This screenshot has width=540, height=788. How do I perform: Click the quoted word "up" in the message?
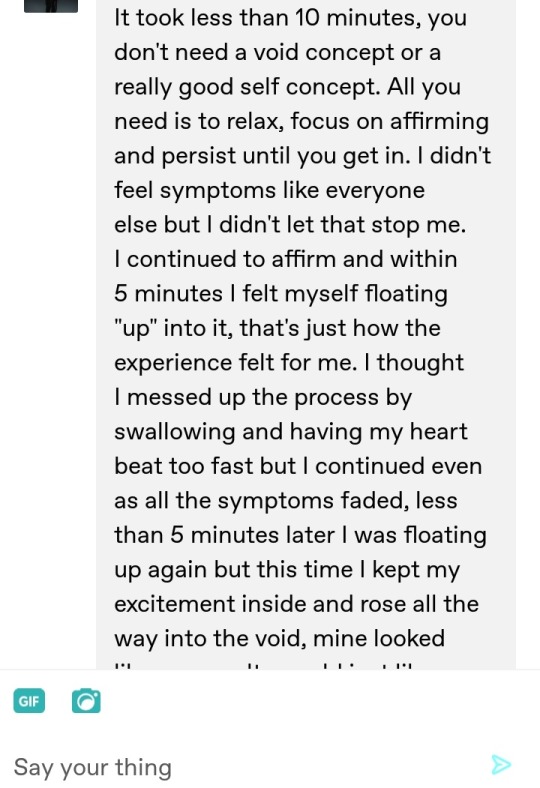click(133, 329)
